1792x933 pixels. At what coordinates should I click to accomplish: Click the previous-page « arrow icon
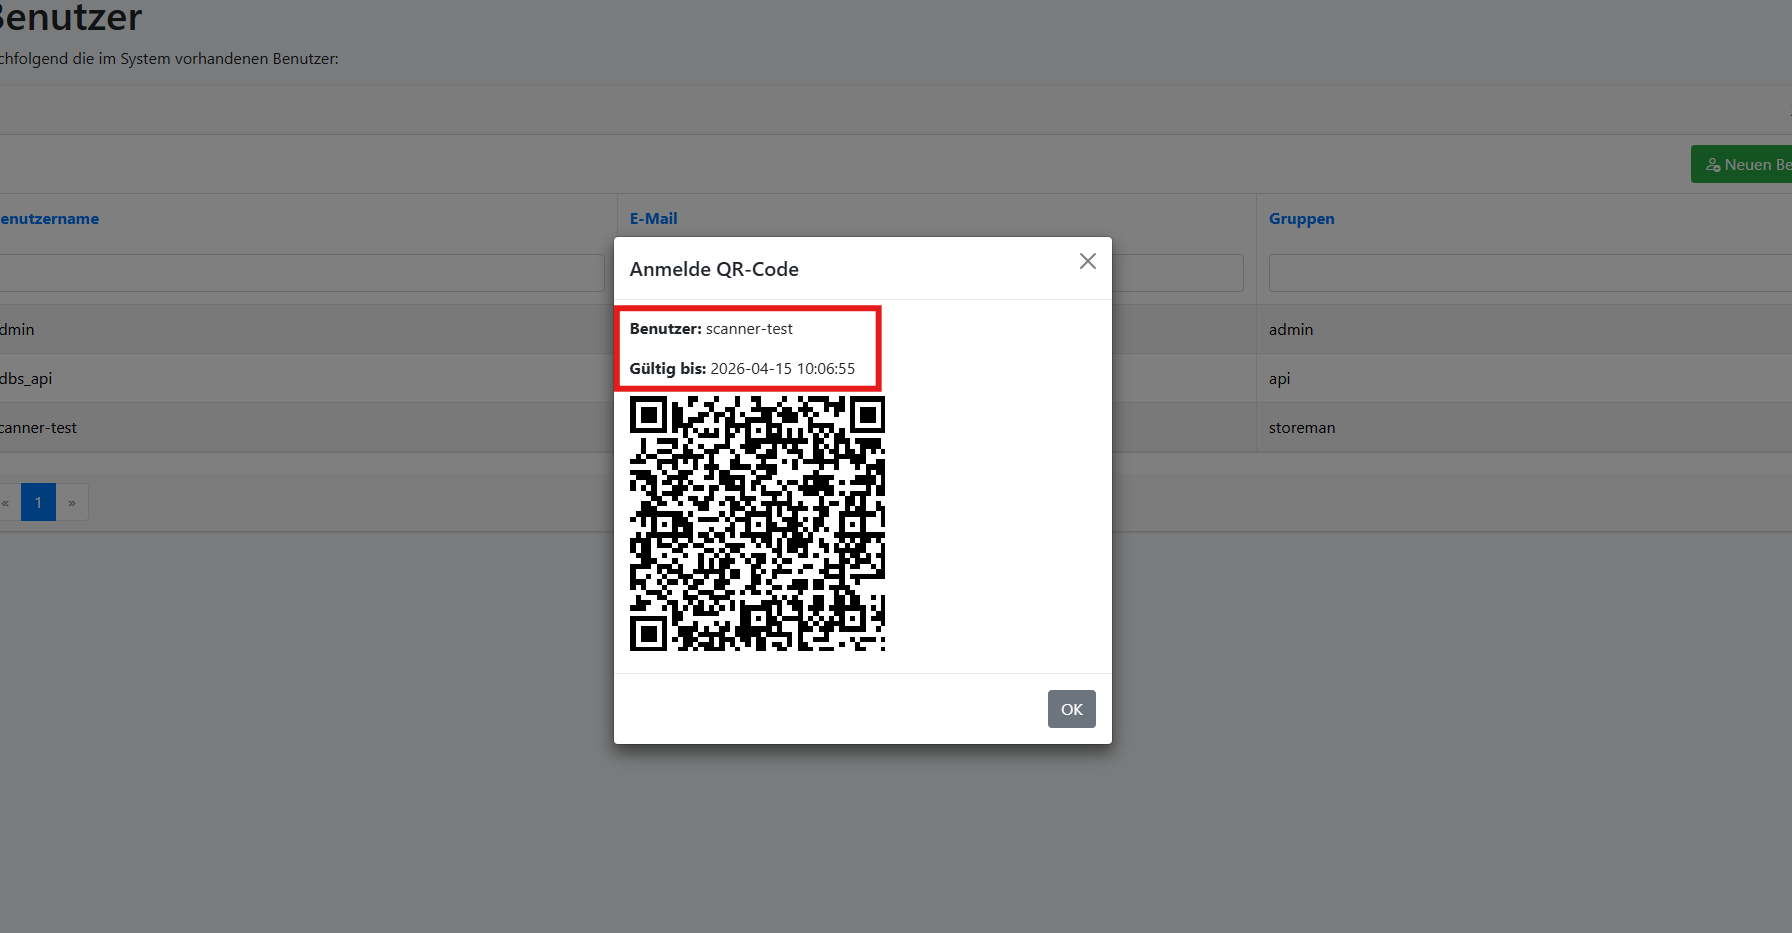tap(7, 502)
